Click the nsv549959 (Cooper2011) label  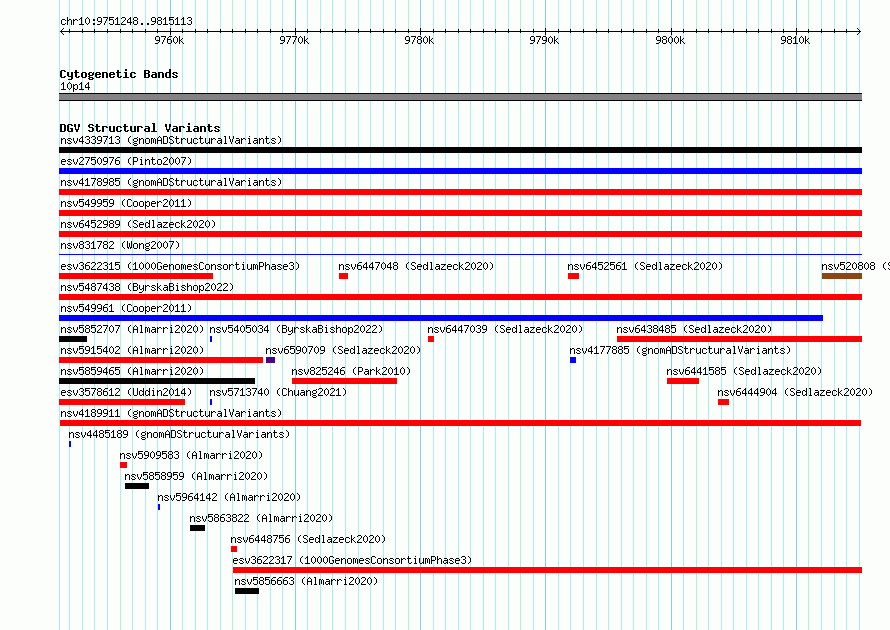(x=126, y=203)
